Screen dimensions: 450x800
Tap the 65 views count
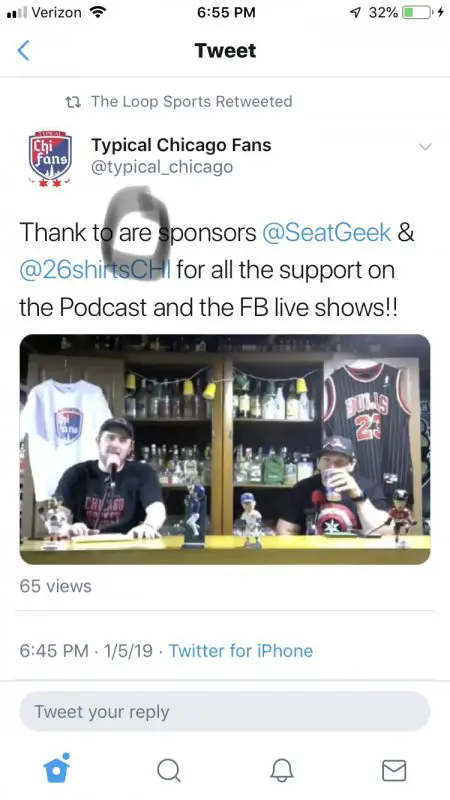point(56,586)
